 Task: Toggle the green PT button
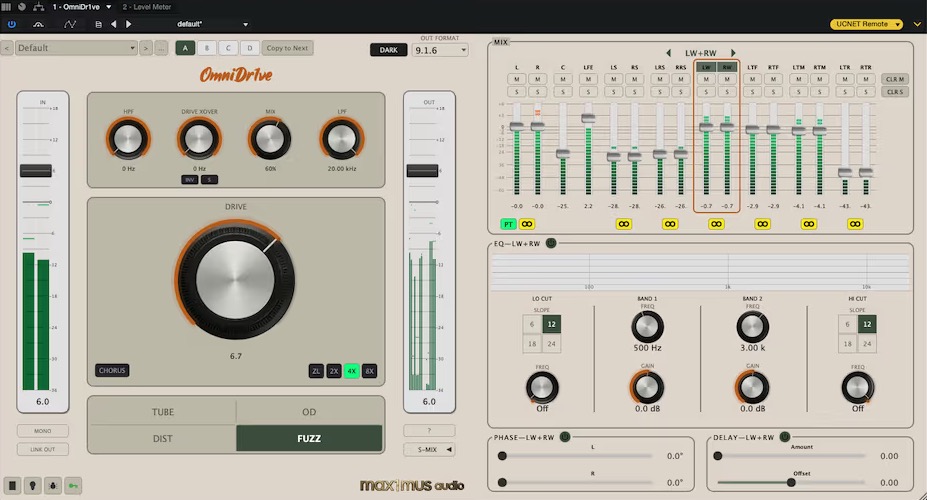coord(508,224)
